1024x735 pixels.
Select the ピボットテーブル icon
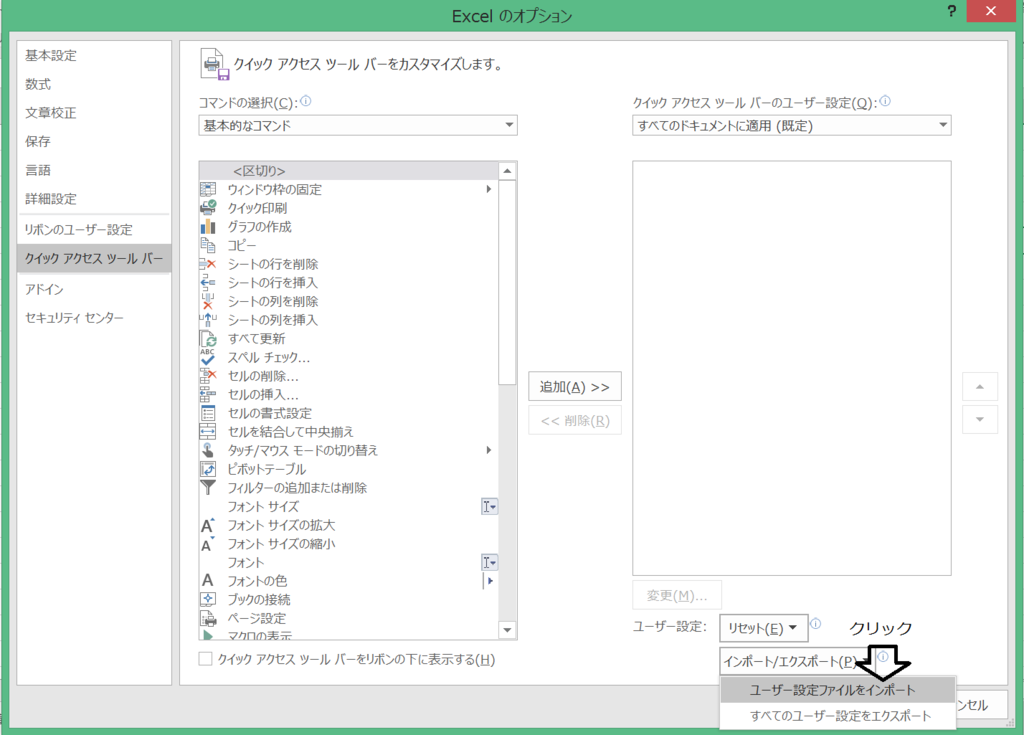pos(208,468)
